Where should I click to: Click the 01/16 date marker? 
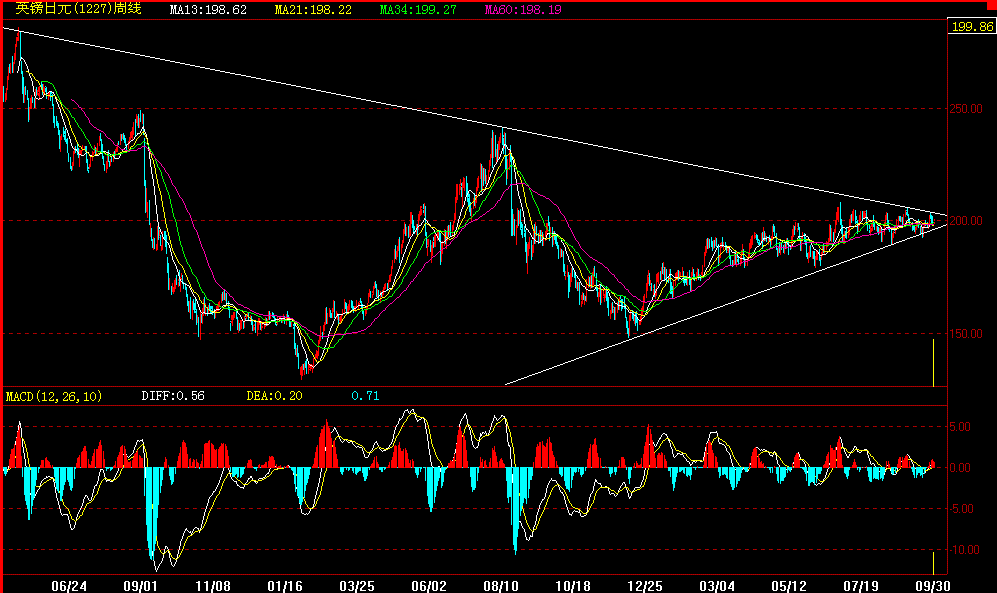285,585
